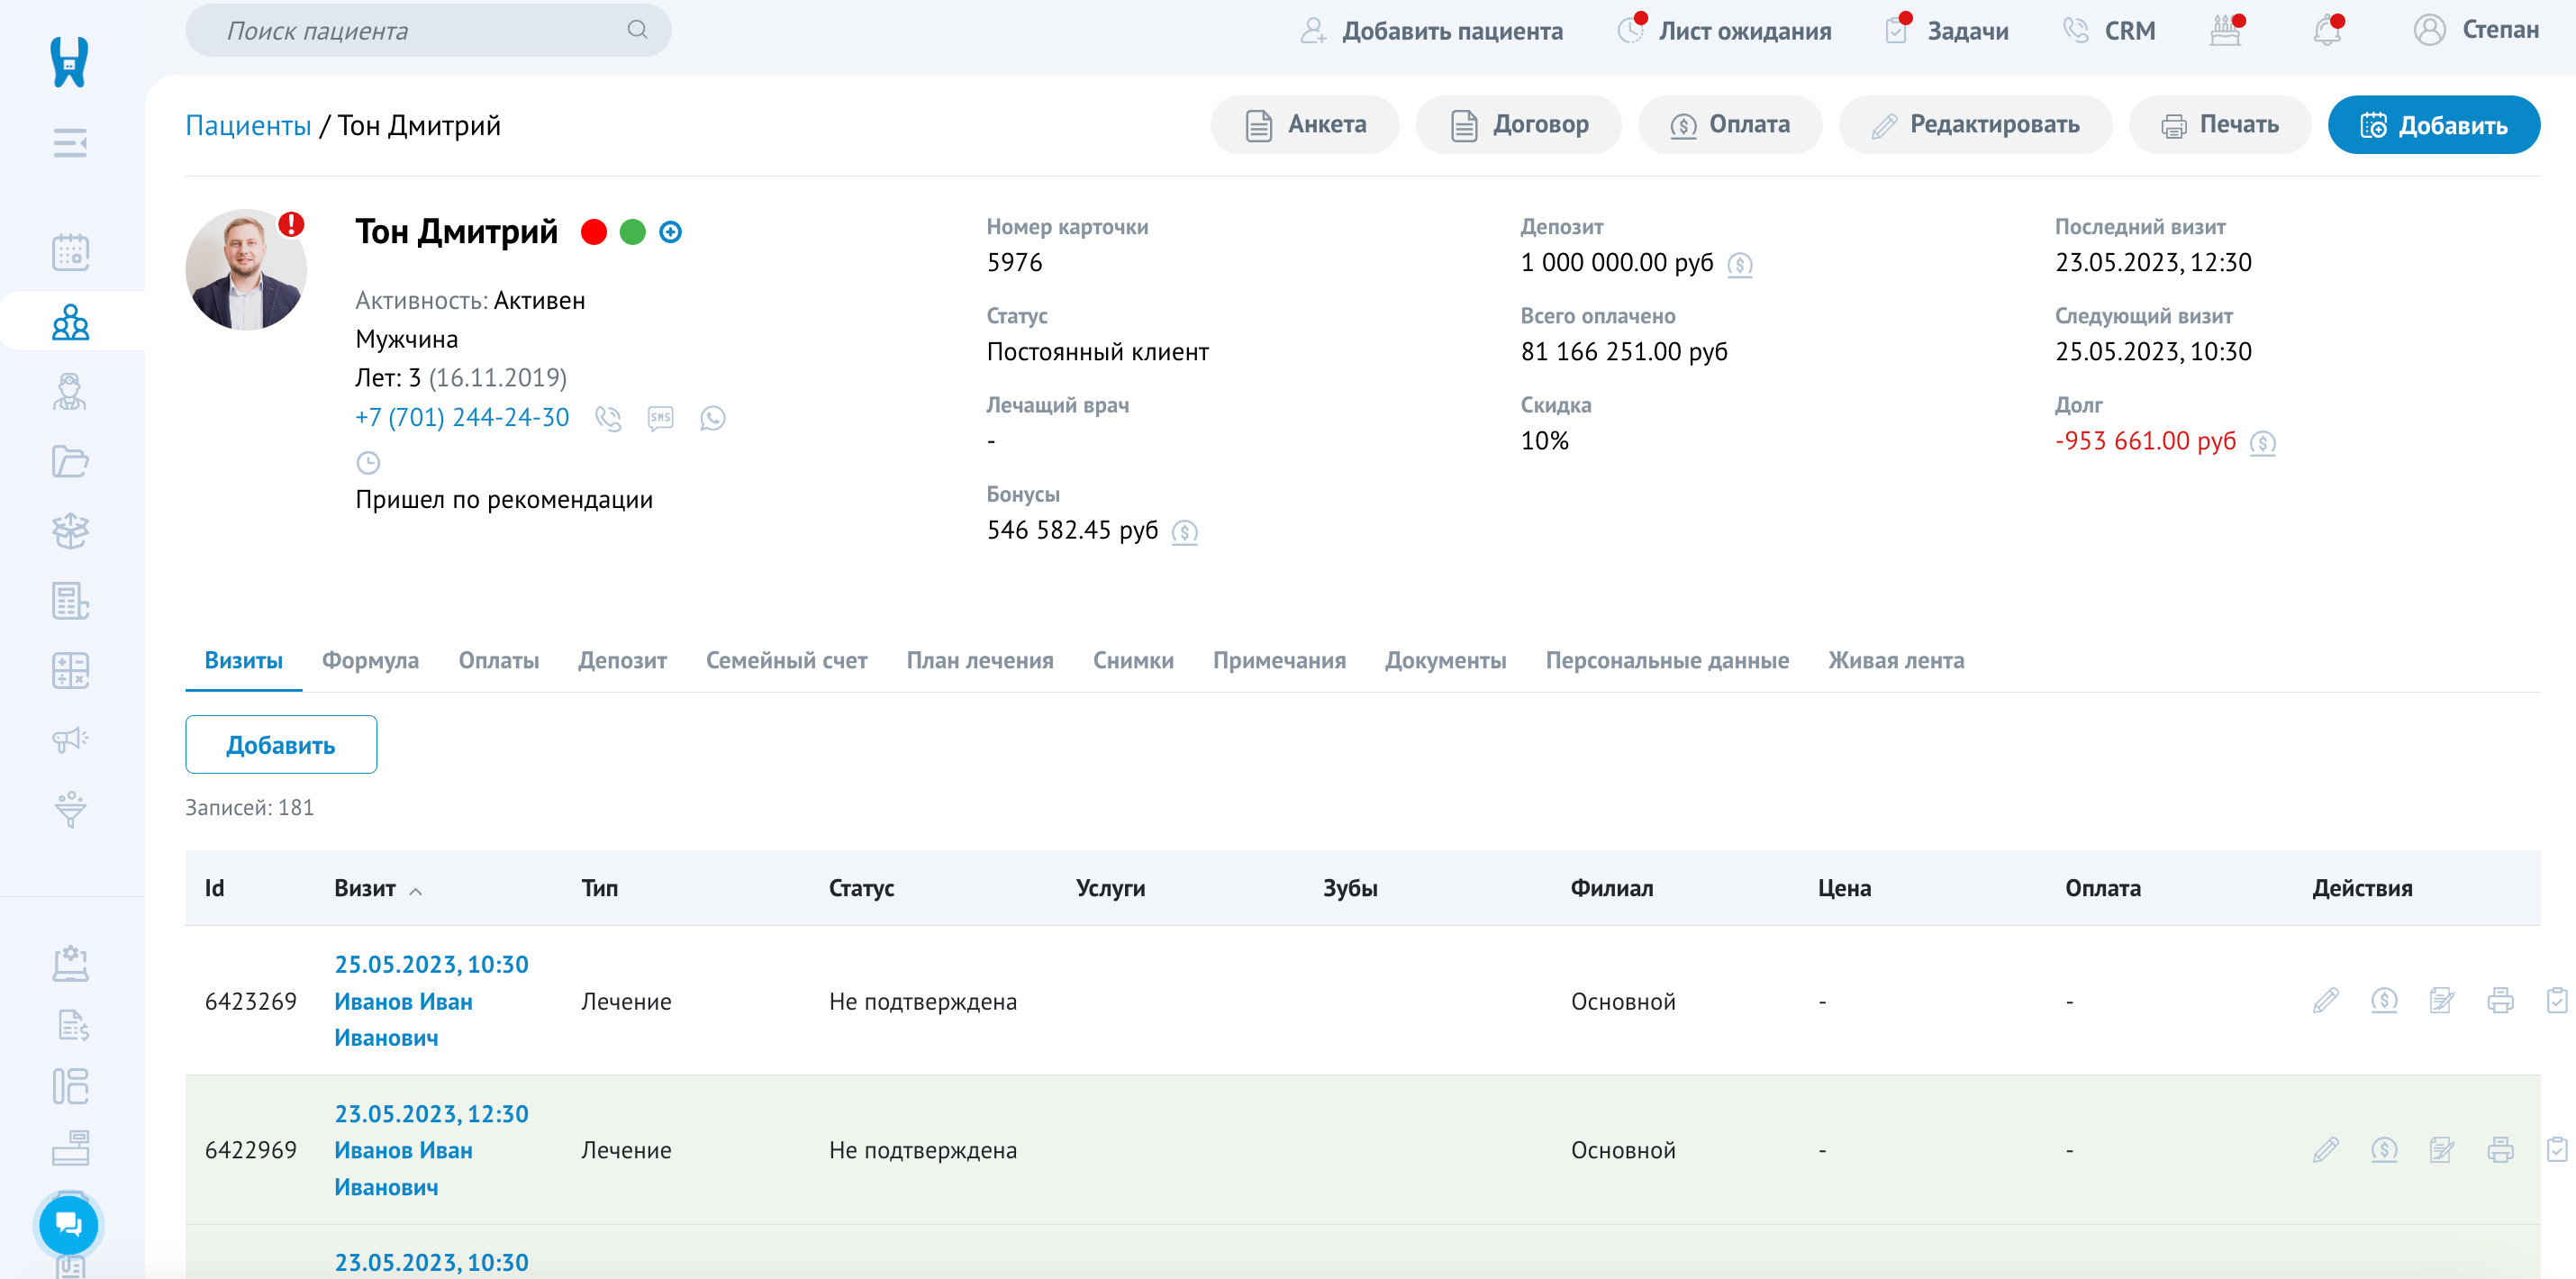Click the megaphone marketing icon in sidebar
This screenshot has width=2576, height=1279.
click(x=70, y=739)
